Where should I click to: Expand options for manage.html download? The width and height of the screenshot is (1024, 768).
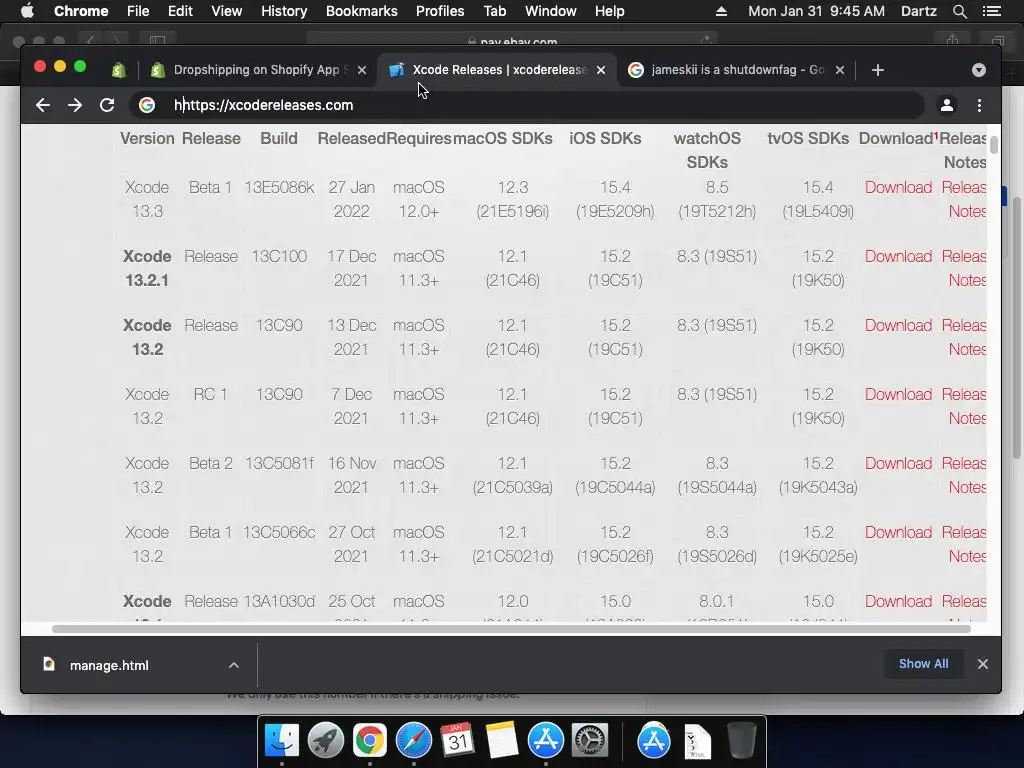(x=234, y=665)
